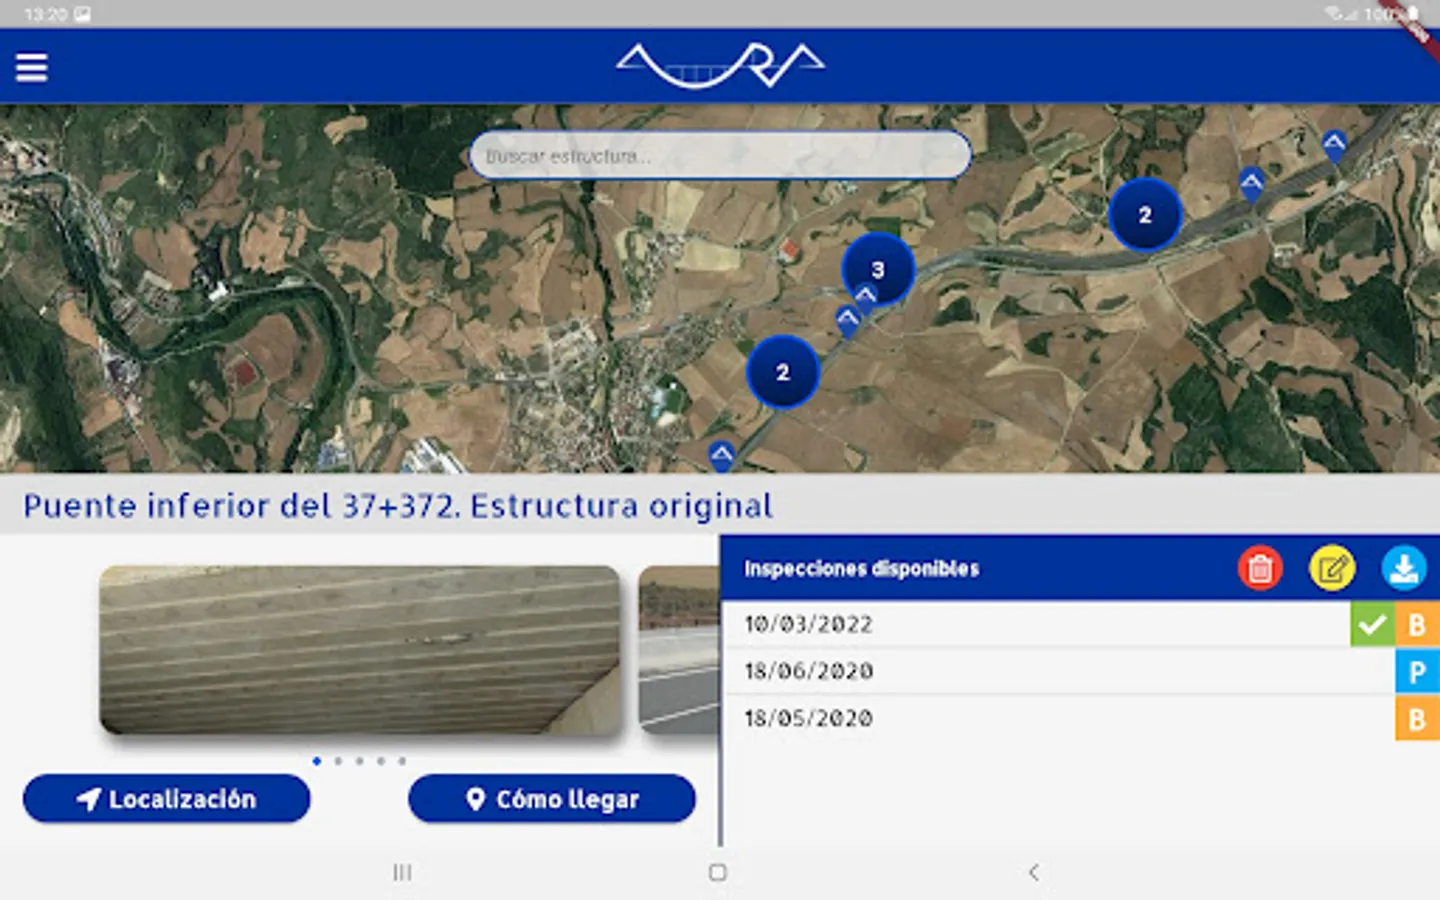Delete inspections using the red trash icon
This screenshot has width=1440, height=900.
pyautogui.click(x=1260, y=568)
